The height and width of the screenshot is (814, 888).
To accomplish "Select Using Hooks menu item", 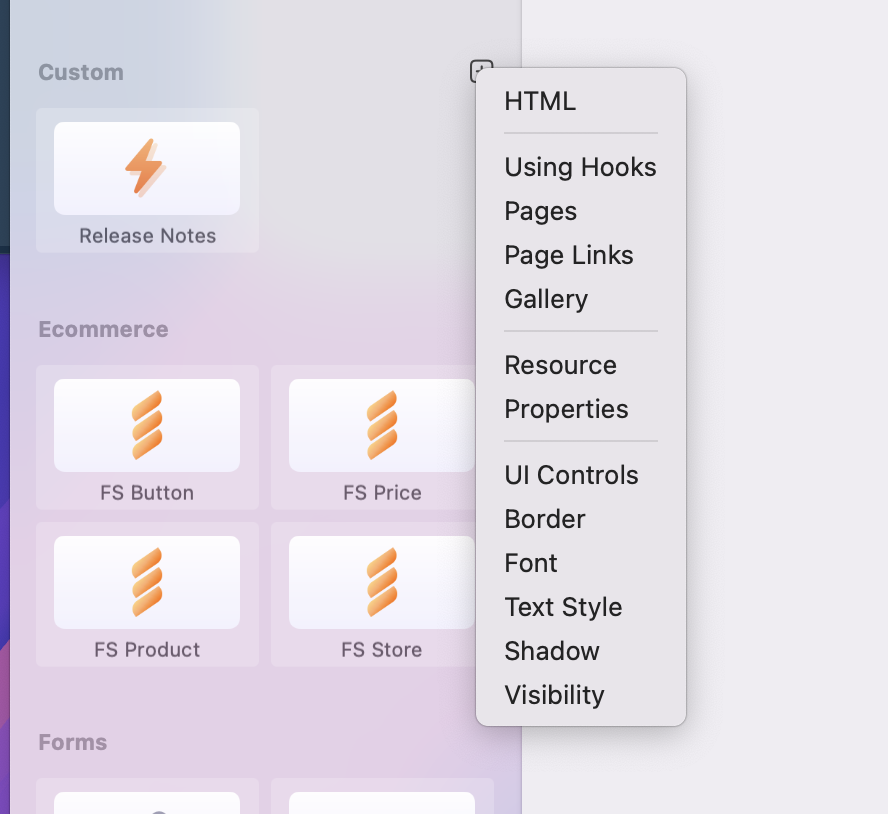I will point(580,167).
